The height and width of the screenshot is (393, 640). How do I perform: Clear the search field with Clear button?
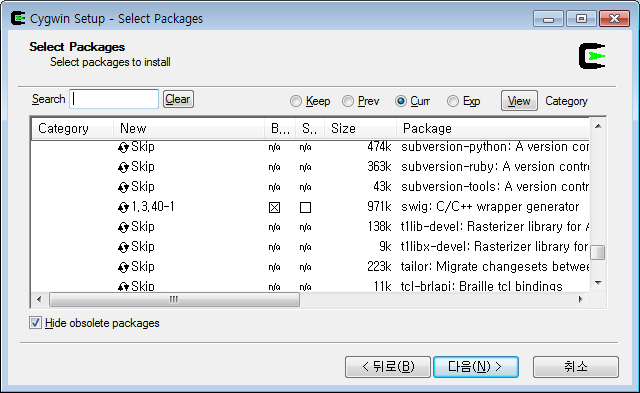click(178, 99)
